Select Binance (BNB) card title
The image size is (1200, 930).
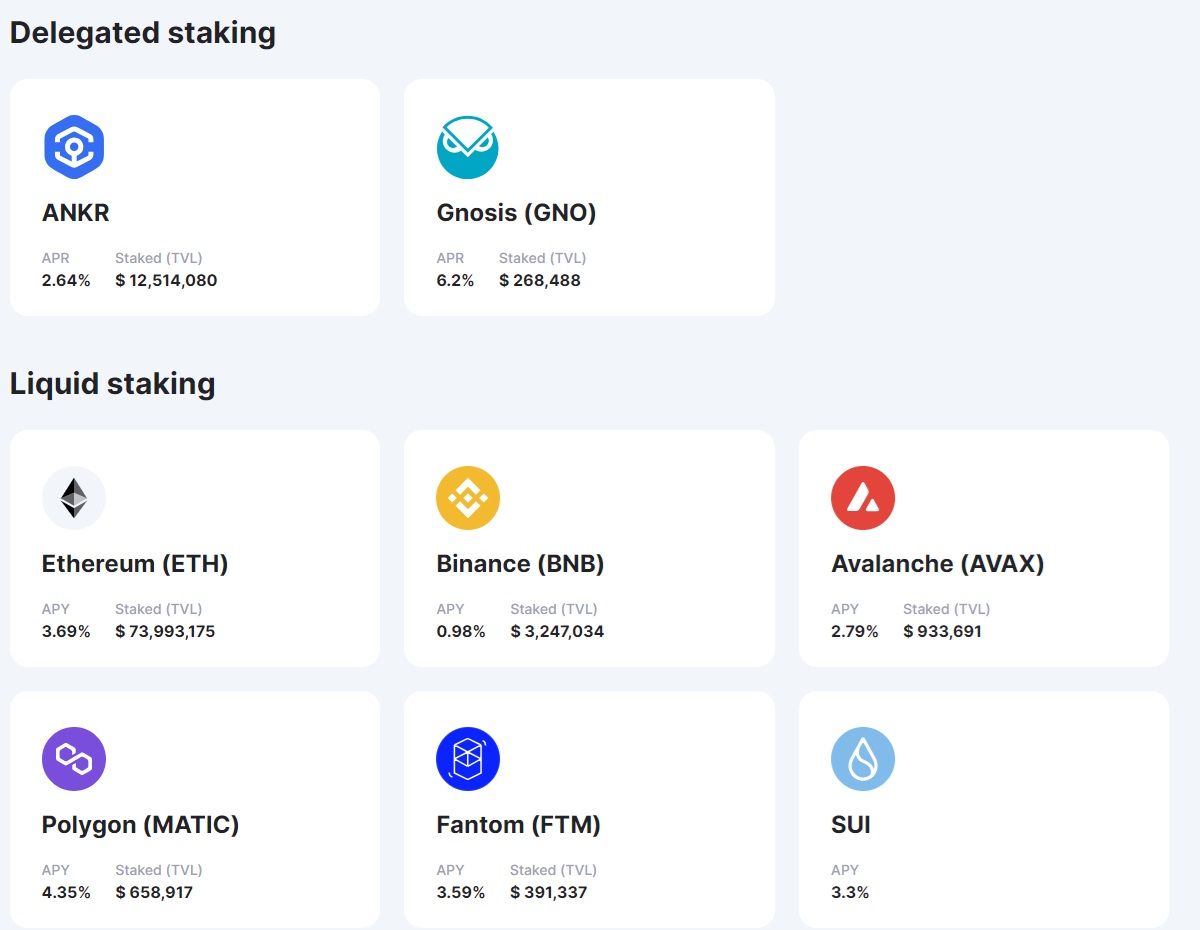(x=520, y=564)
